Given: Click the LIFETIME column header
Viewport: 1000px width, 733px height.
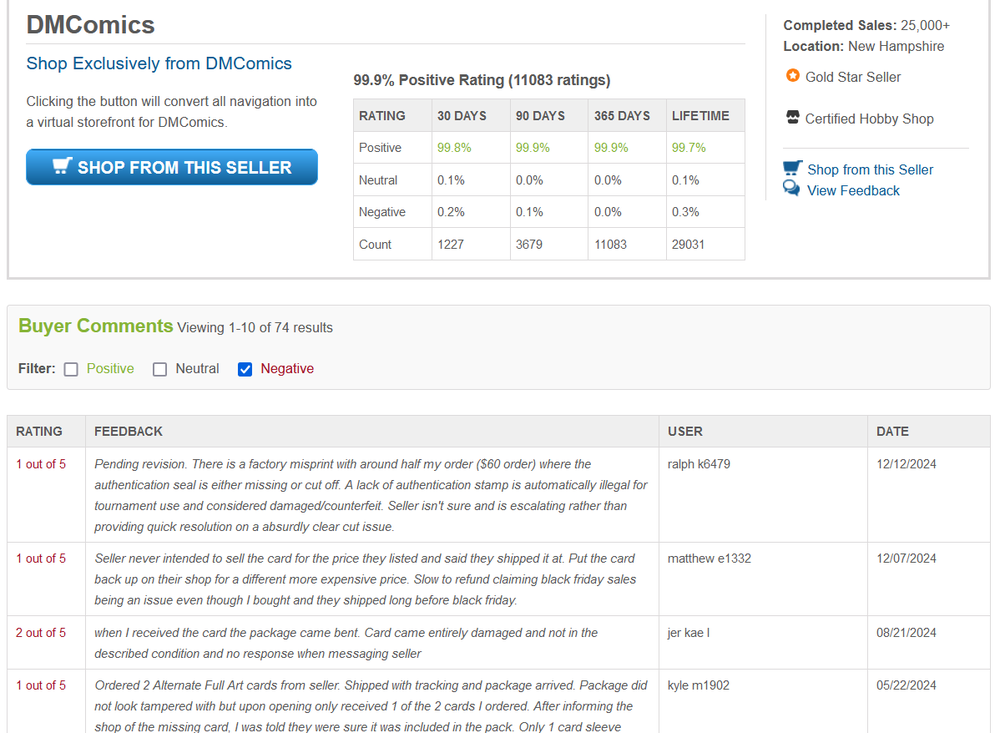Looking at the screenshot, I should 700,116.
